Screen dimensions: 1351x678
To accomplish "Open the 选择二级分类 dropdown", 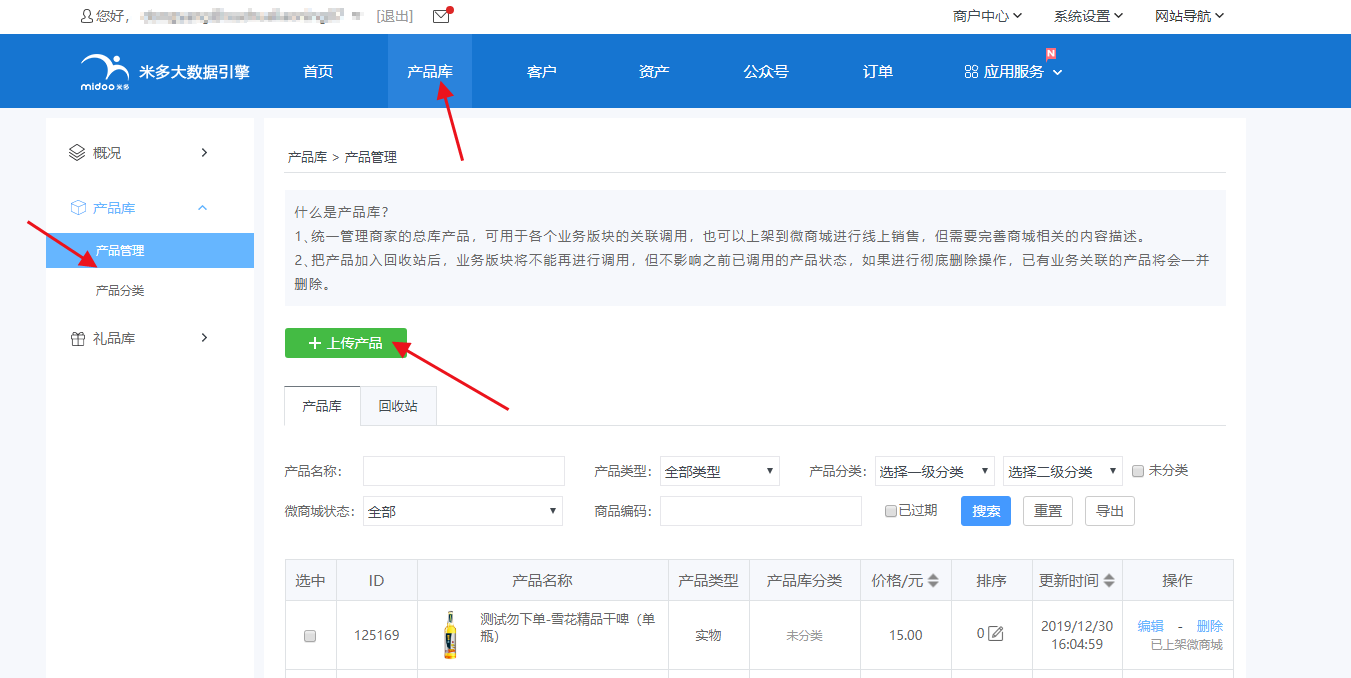I will pos(1063,471).
